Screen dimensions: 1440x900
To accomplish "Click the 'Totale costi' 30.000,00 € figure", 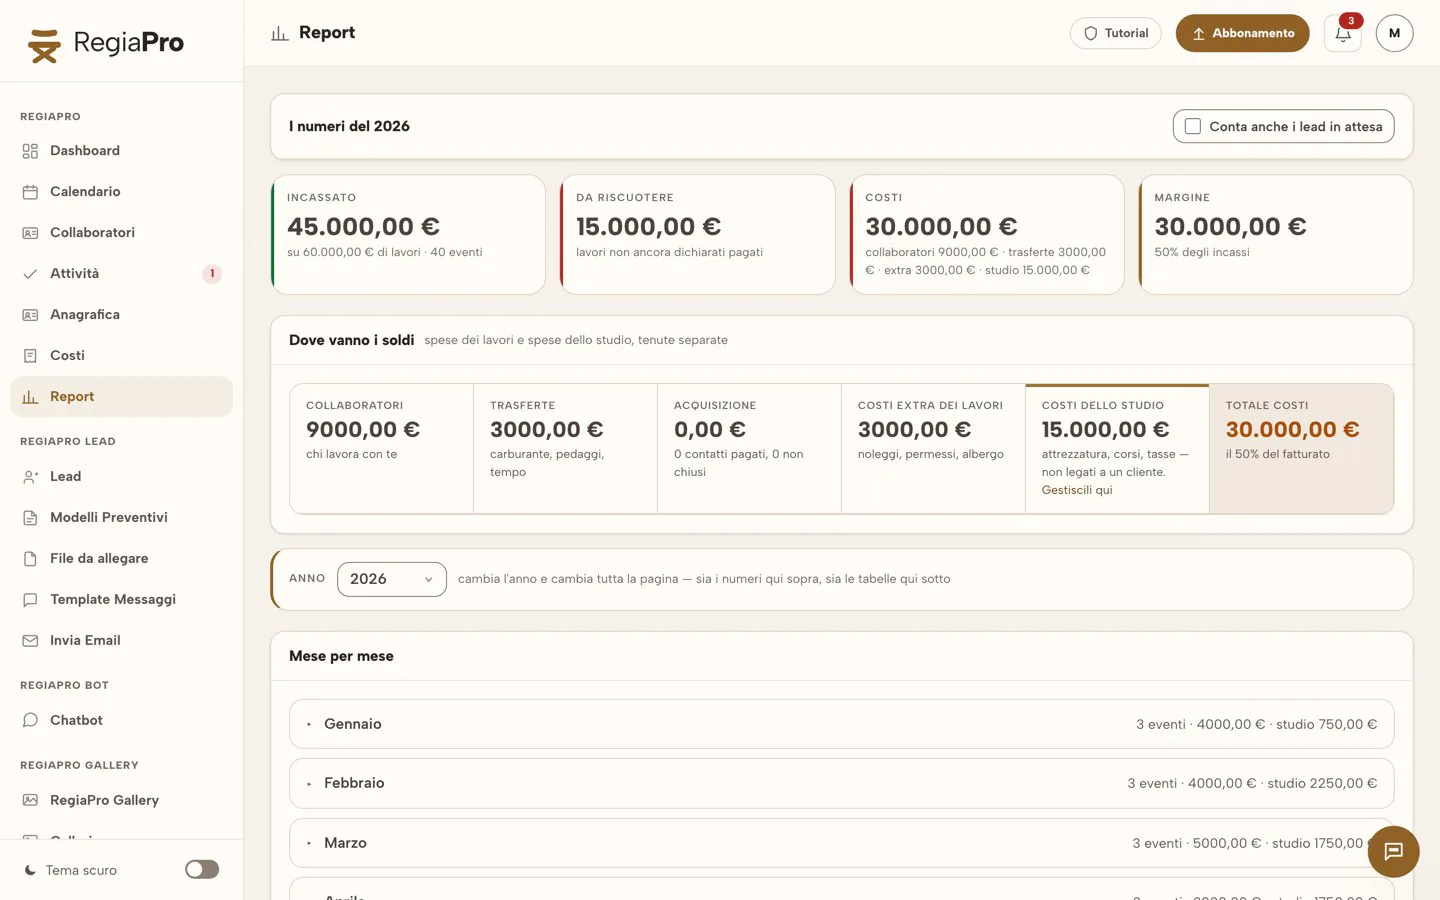I will (1292, 430).
